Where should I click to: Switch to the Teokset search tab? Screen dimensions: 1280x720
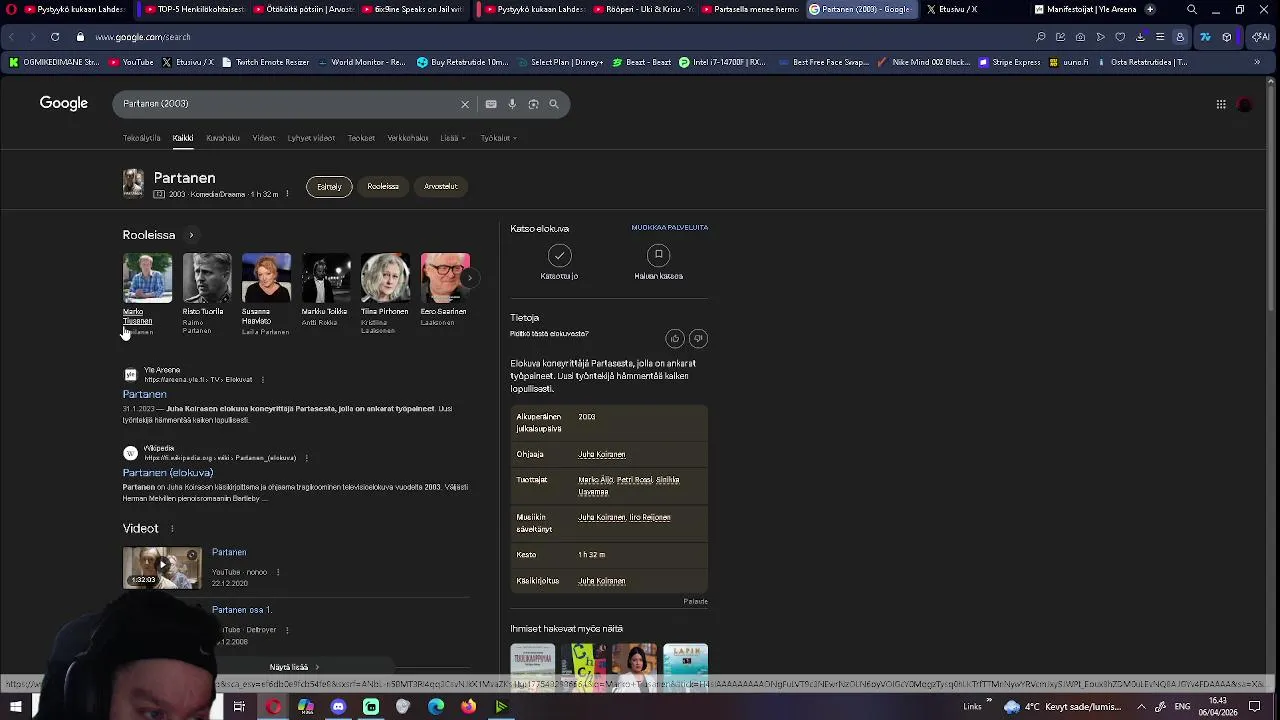(361, 138)
